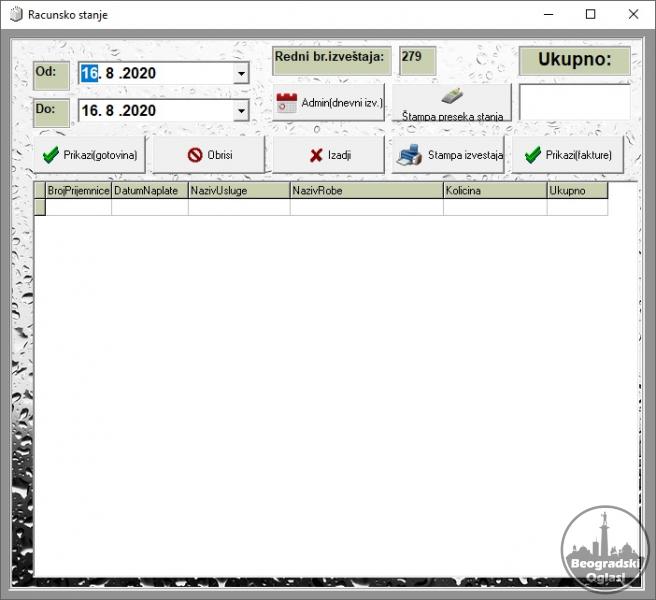Click the red X icon on Izadji
Viewport: 656px width, 600px height.
[x=316, y=155]
